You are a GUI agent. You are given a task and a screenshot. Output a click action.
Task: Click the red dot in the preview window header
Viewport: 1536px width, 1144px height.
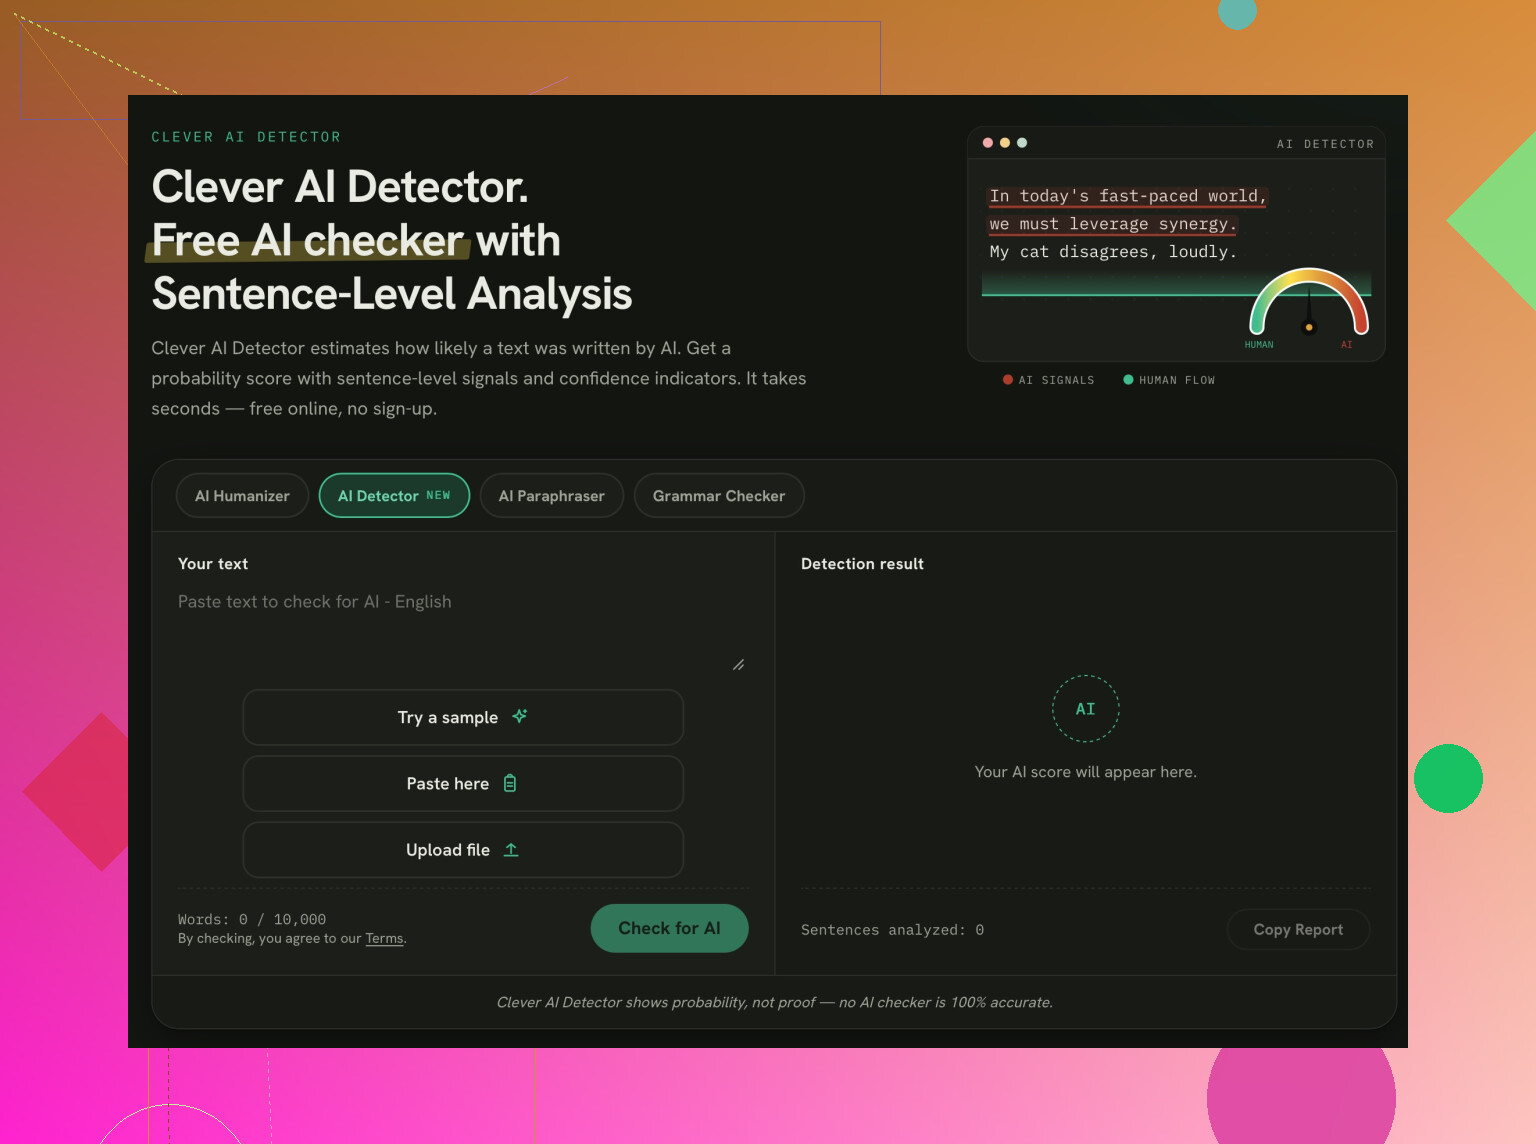(x=988, y=143)
